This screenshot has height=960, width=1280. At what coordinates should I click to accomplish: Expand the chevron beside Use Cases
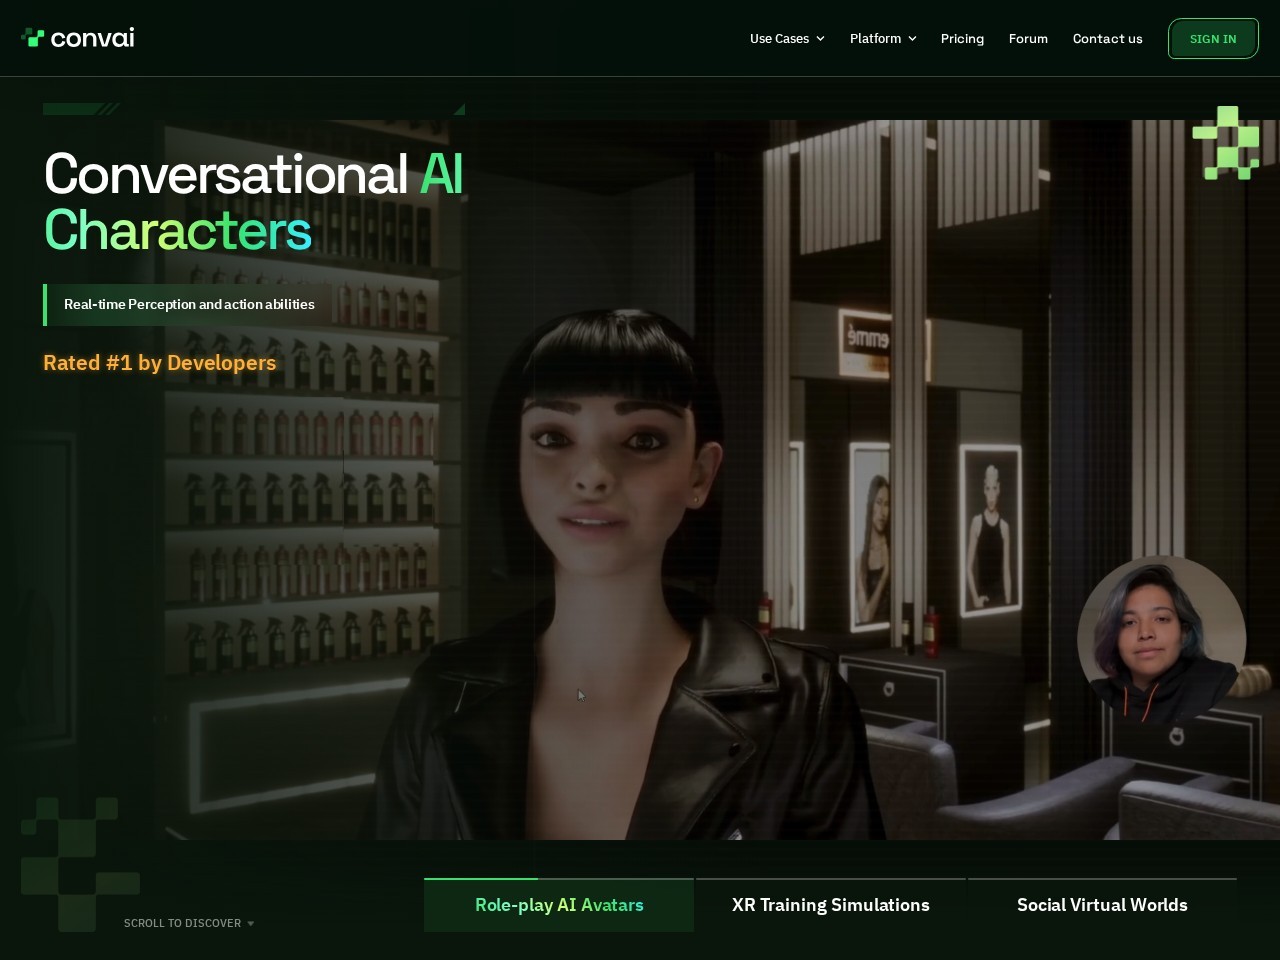[x=821, y=39]
